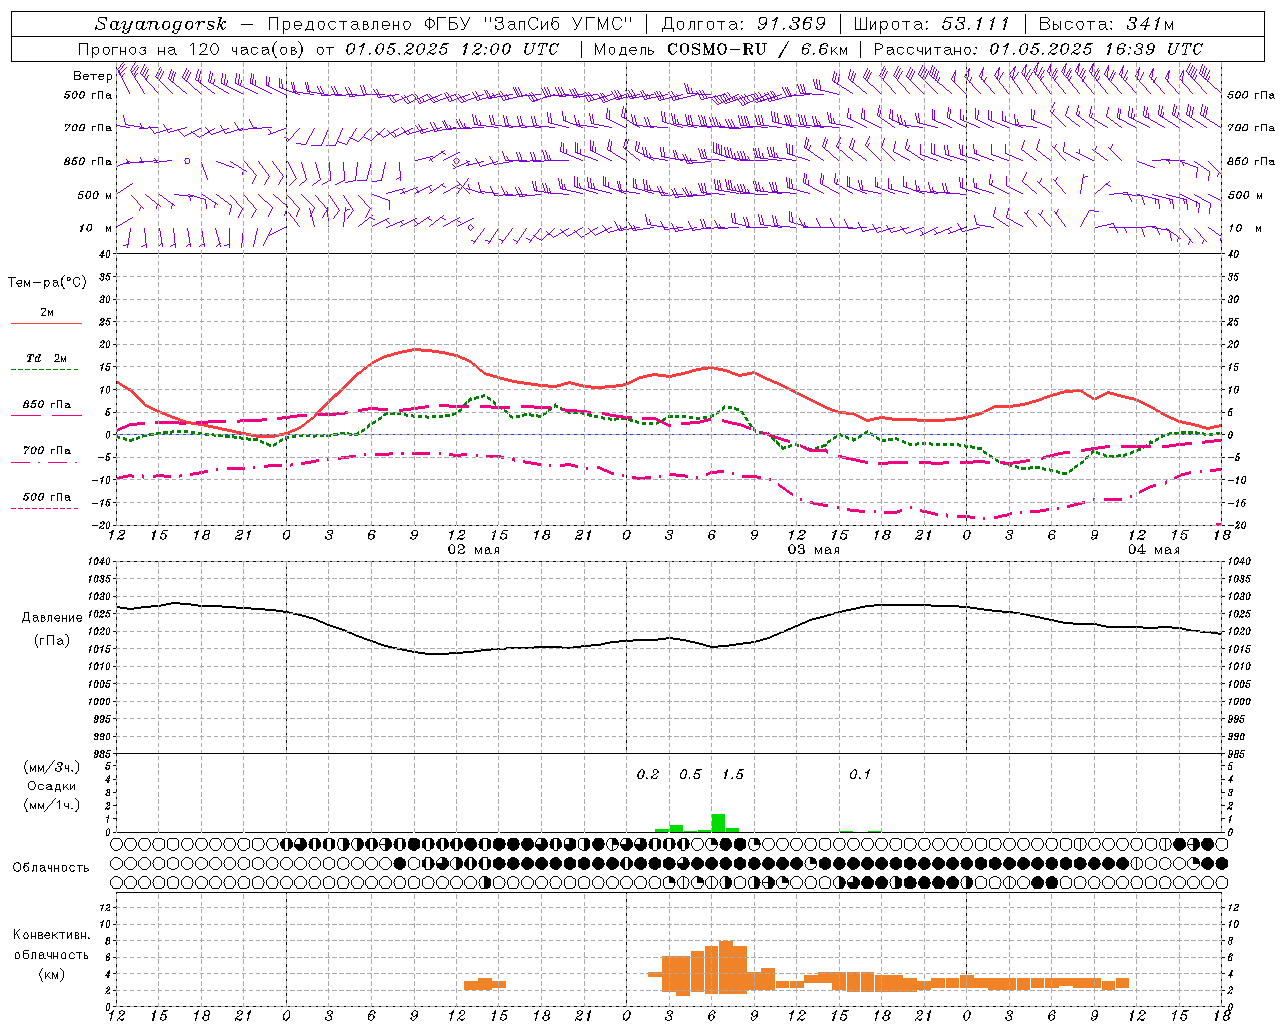Click the '(мм/1ч.)' unit label
This screenshot has width=1280, height=1024.
(52, 805)
